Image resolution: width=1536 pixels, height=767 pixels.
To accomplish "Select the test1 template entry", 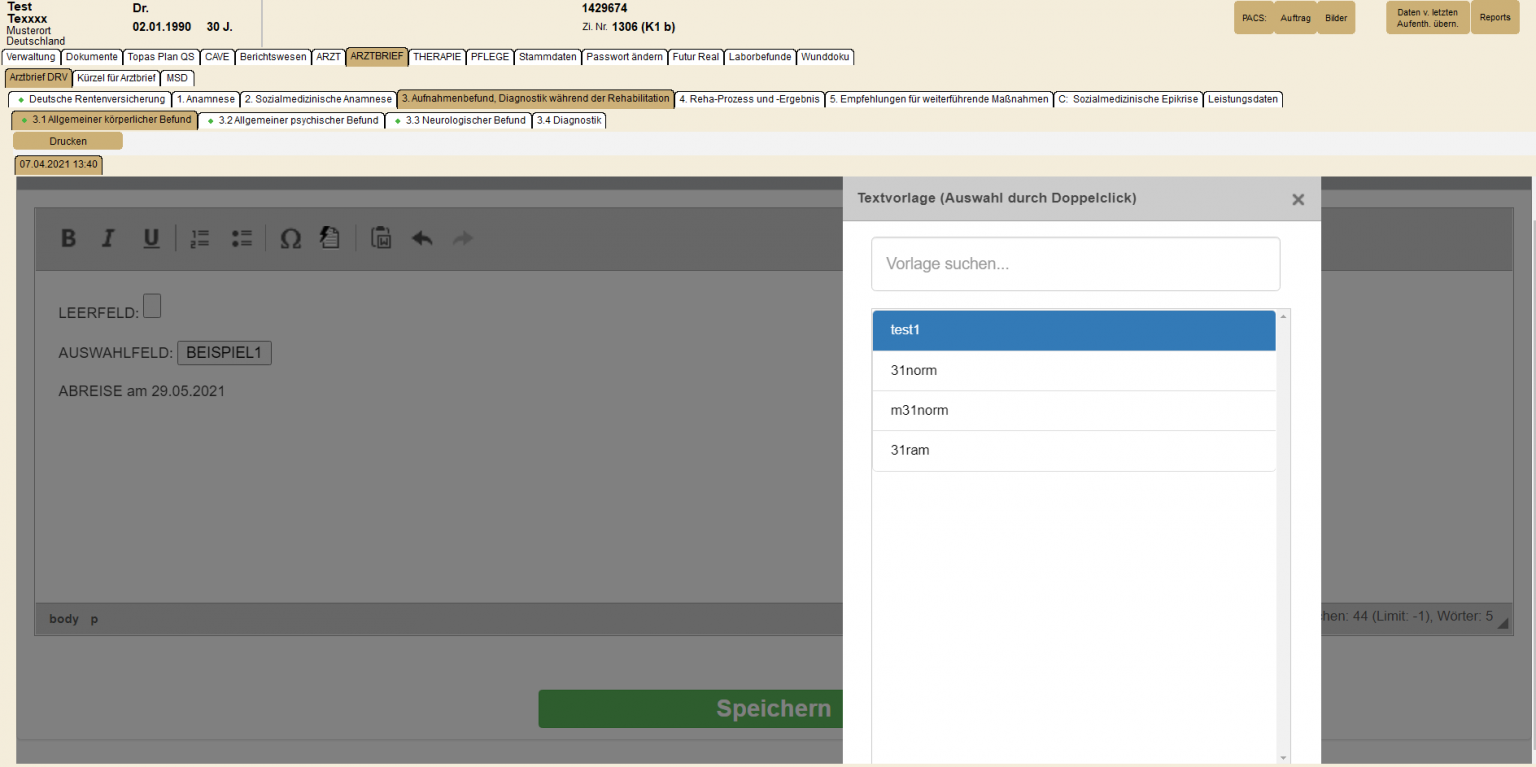I will 1073,330.
